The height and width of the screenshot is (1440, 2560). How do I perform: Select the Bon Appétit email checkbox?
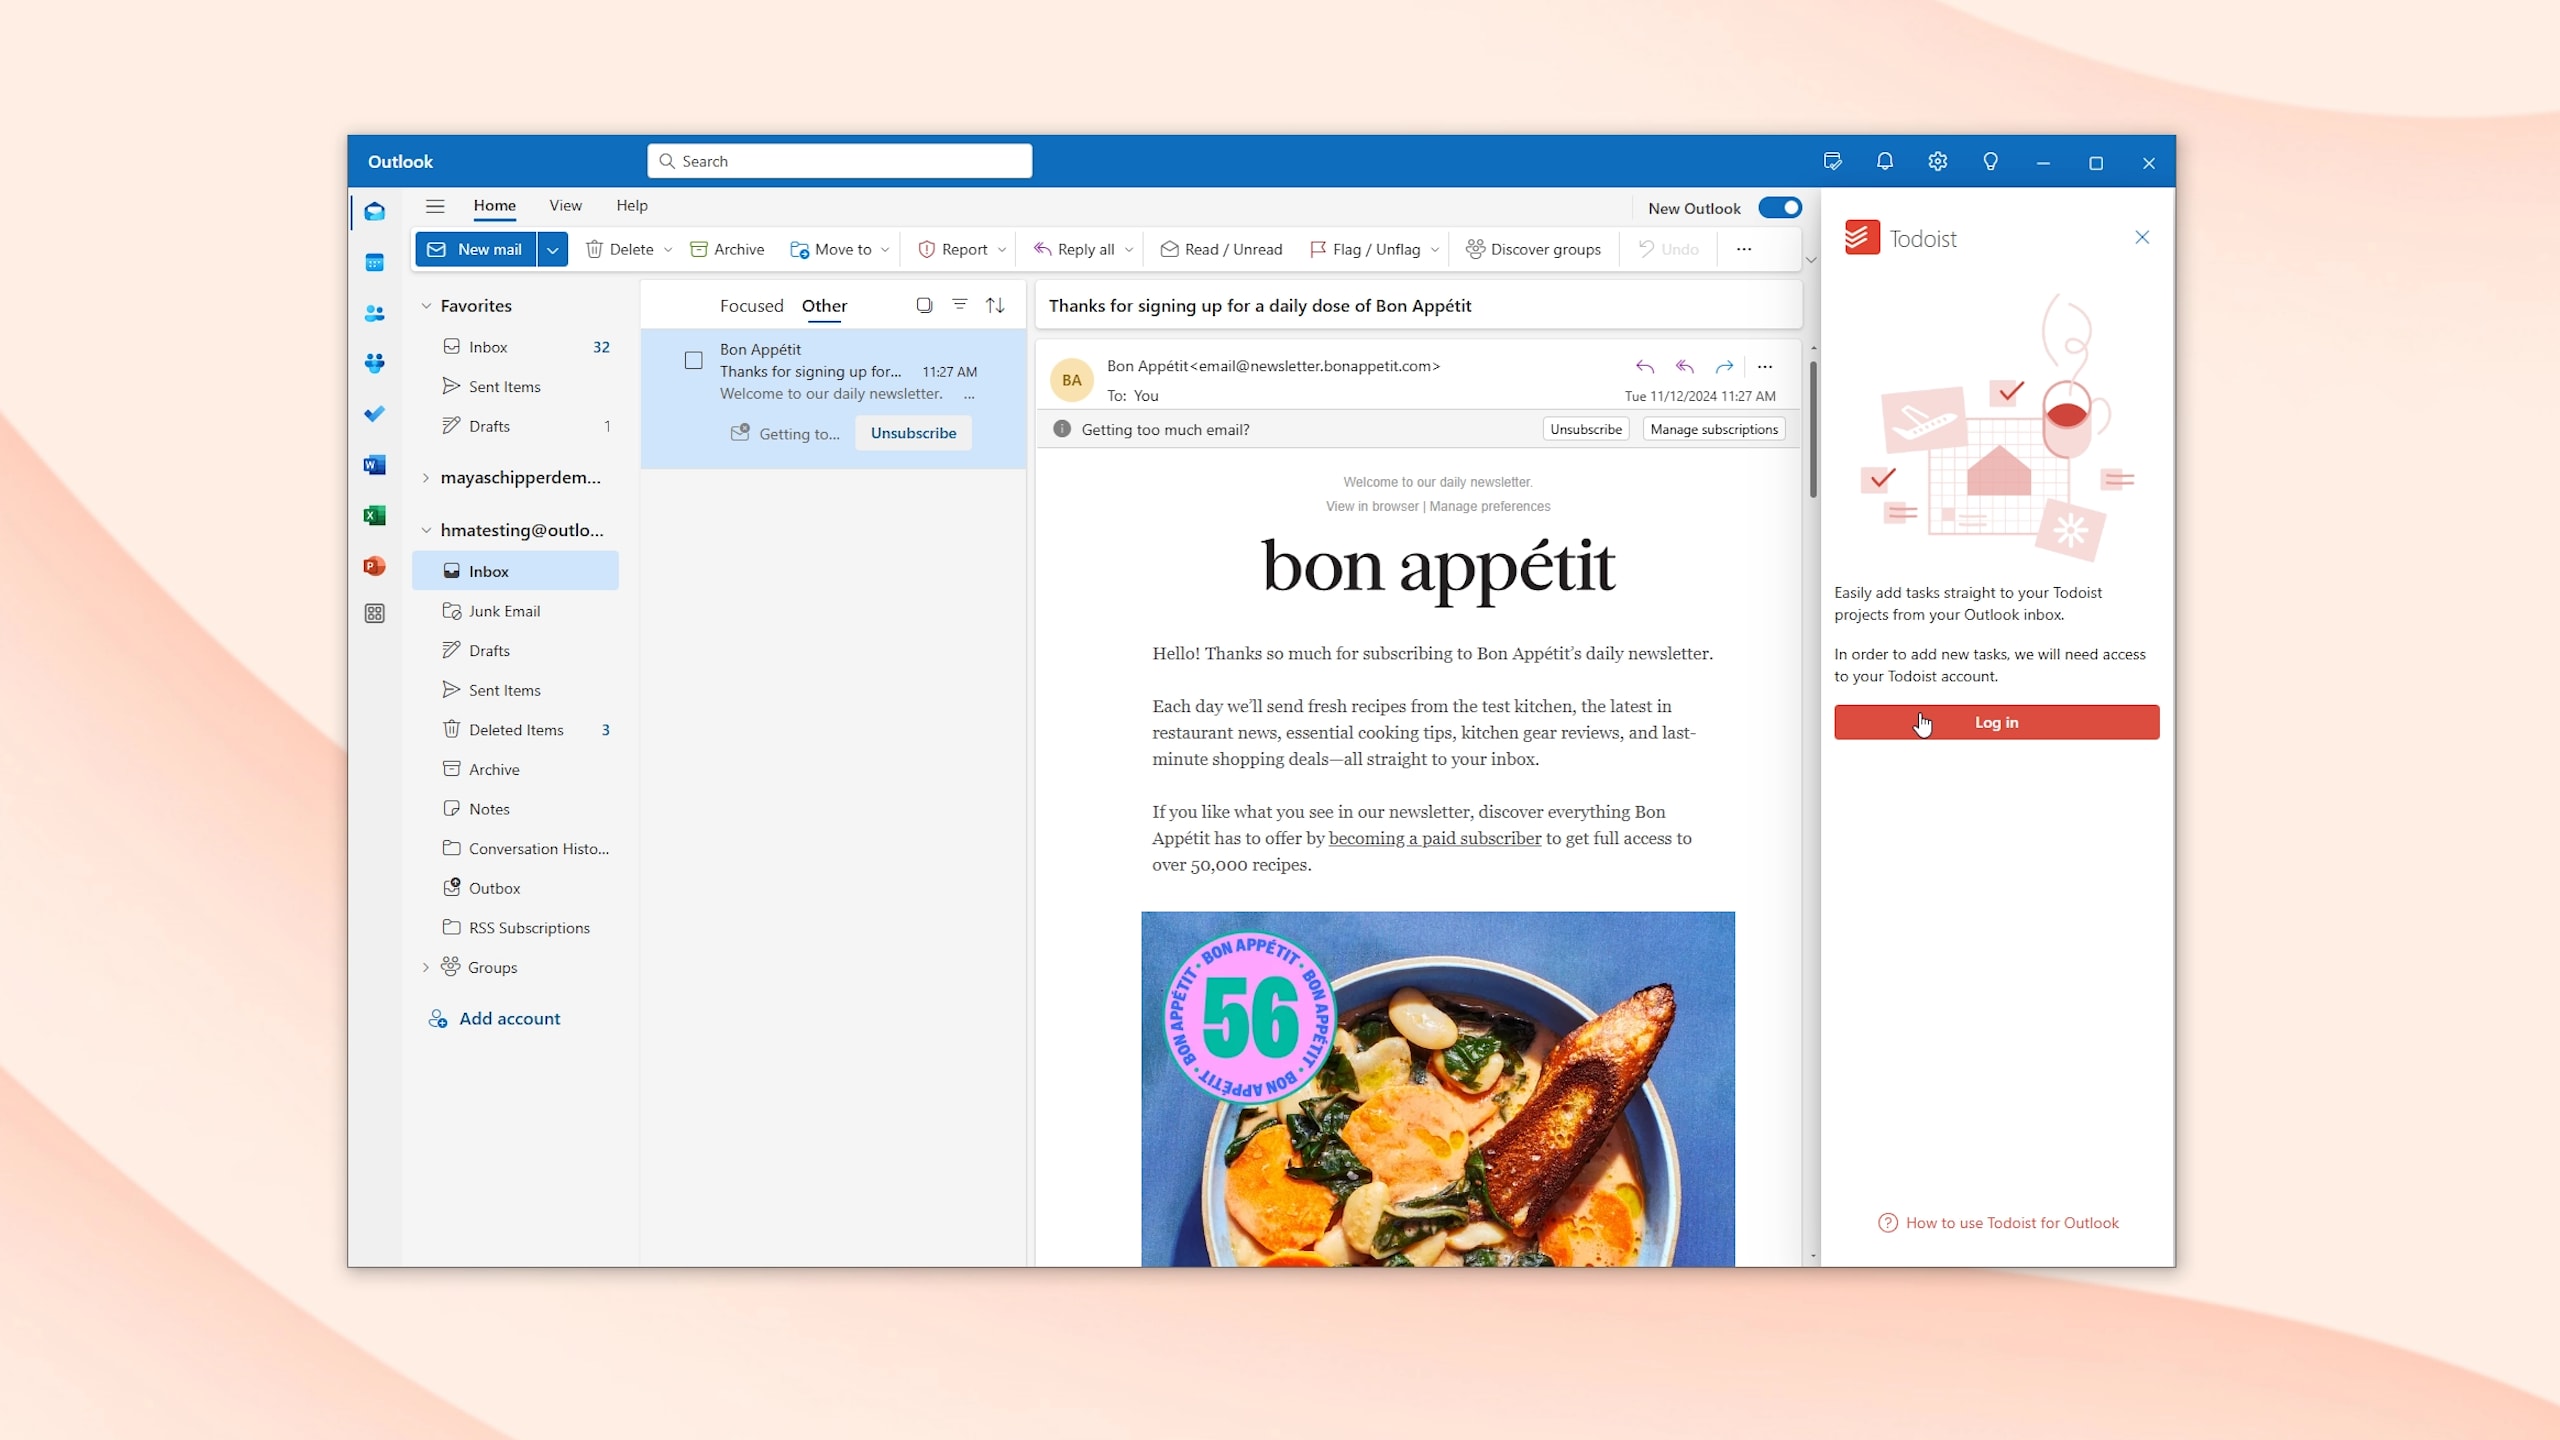tap(693, 360)
